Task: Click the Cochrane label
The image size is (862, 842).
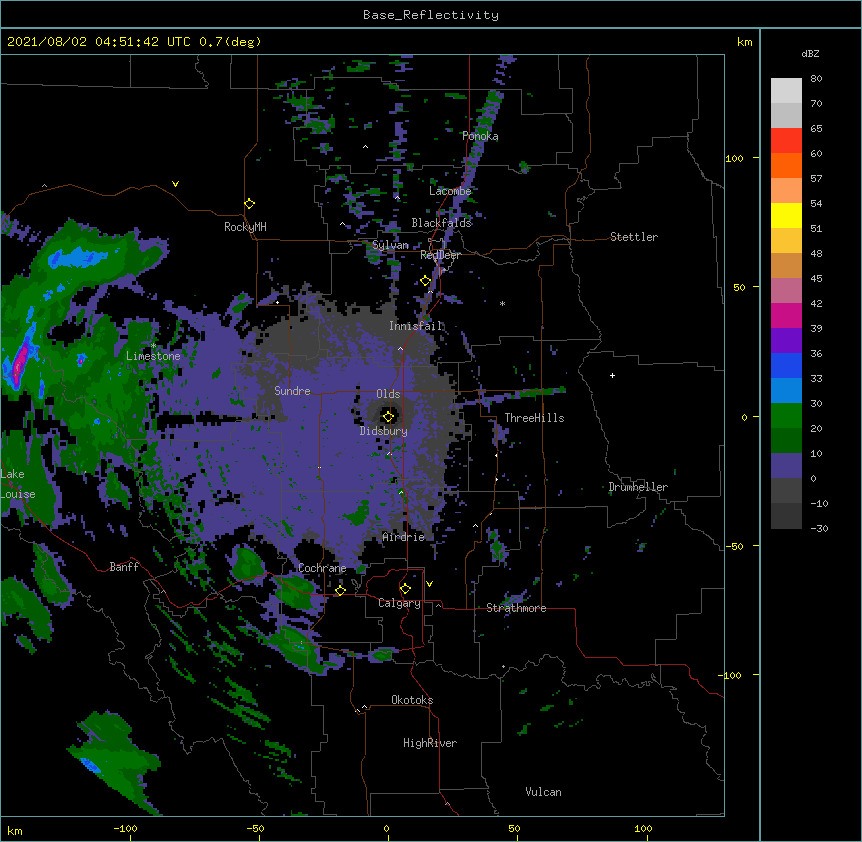Action: click(322, 568)
